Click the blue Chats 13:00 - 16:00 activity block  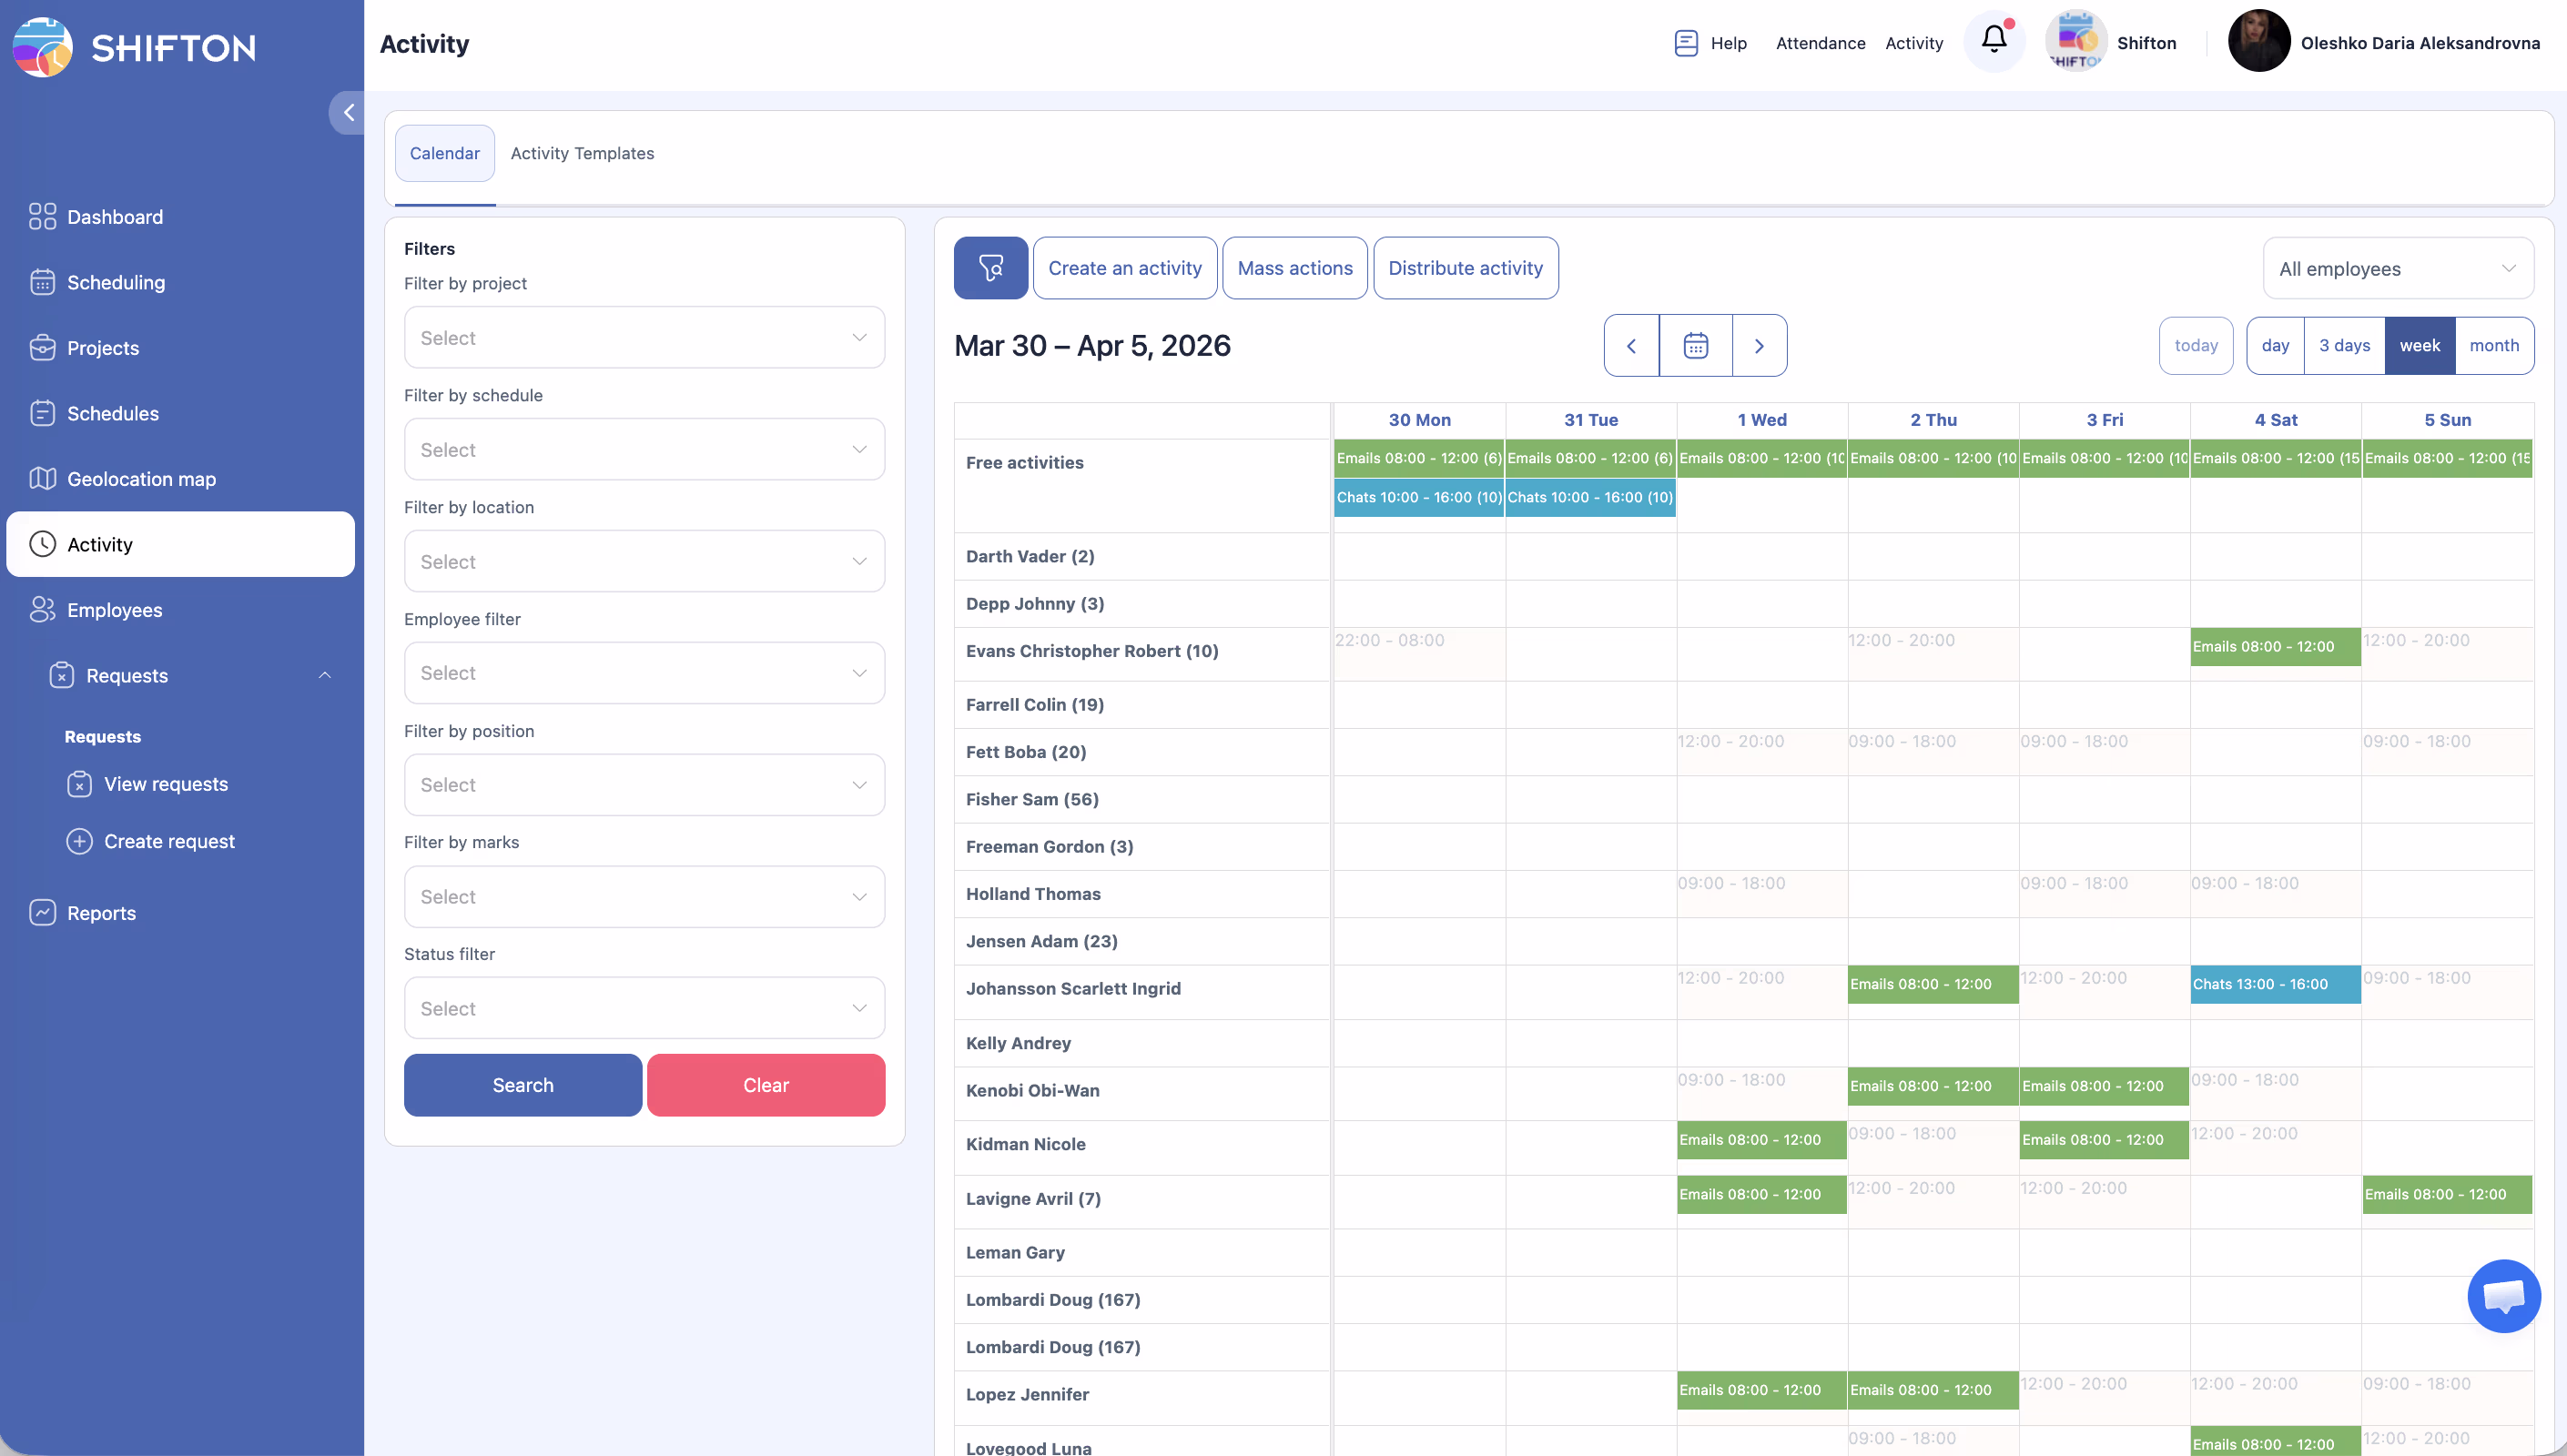pyautogui.click(x=2274, y=984)
